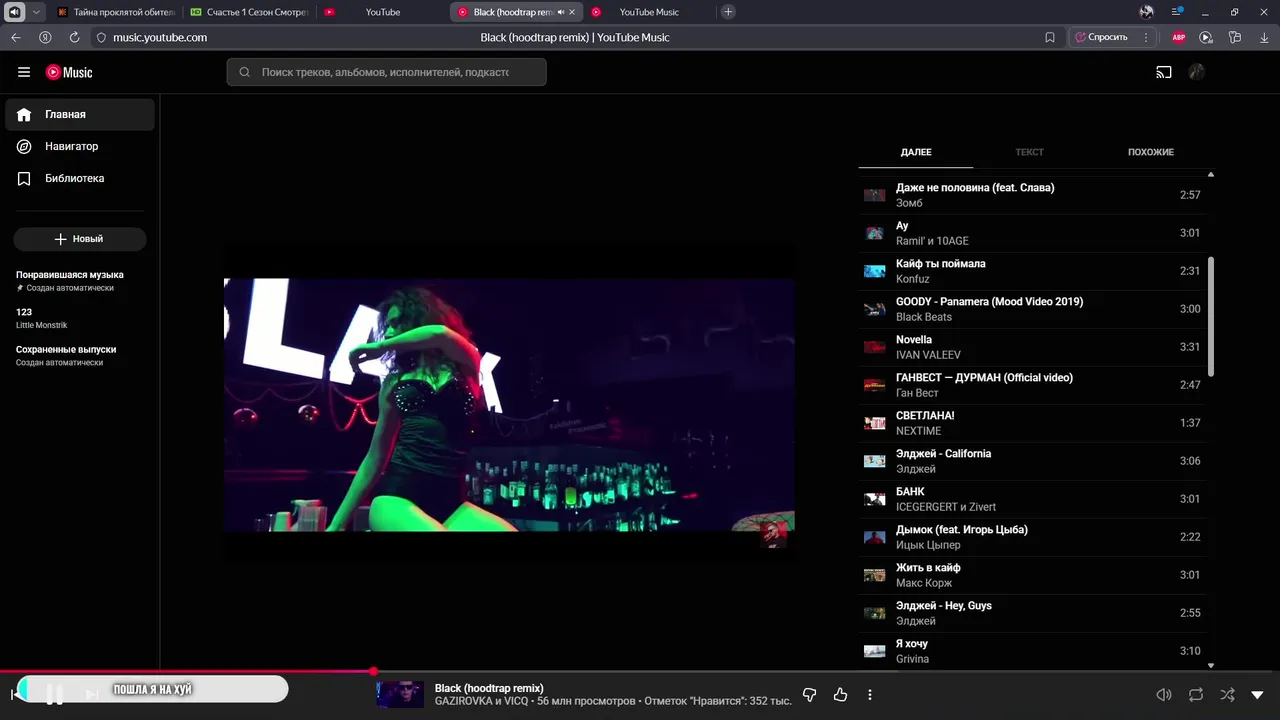Seek using the red progress bar handle
Screen dimensions: 1280x720
click(373, 671)
